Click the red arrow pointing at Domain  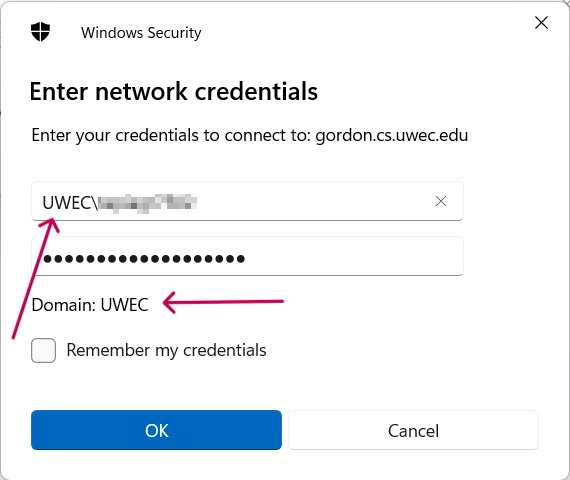pos(223,302)
